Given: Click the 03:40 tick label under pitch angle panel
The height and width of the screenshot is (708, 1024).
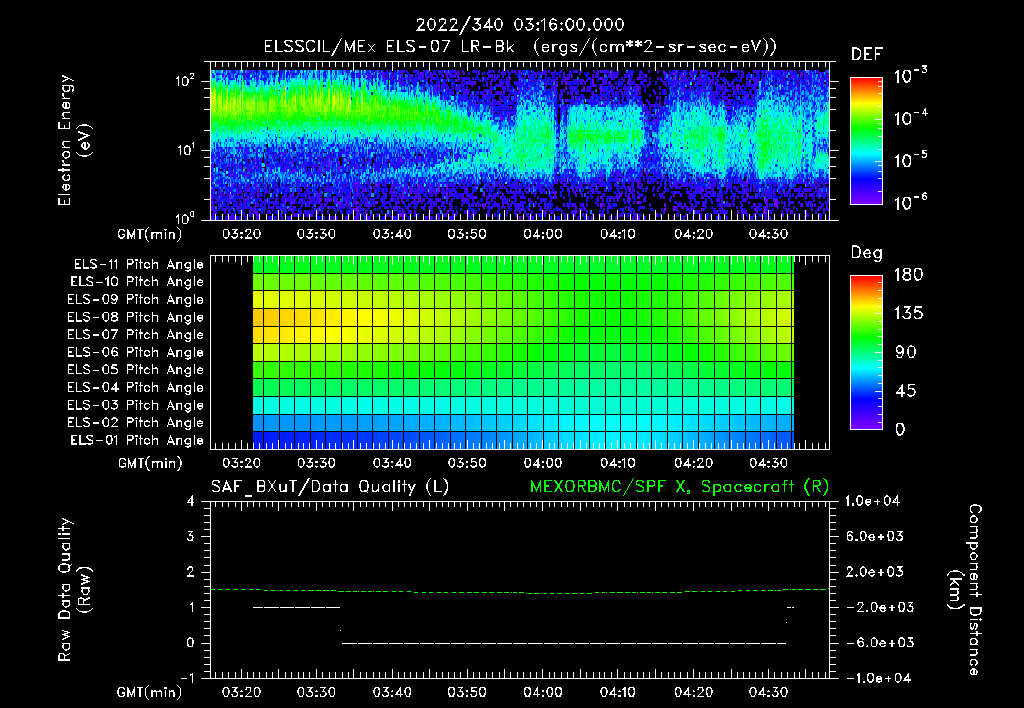Looking at the screenshot, I should pos(392,463).
